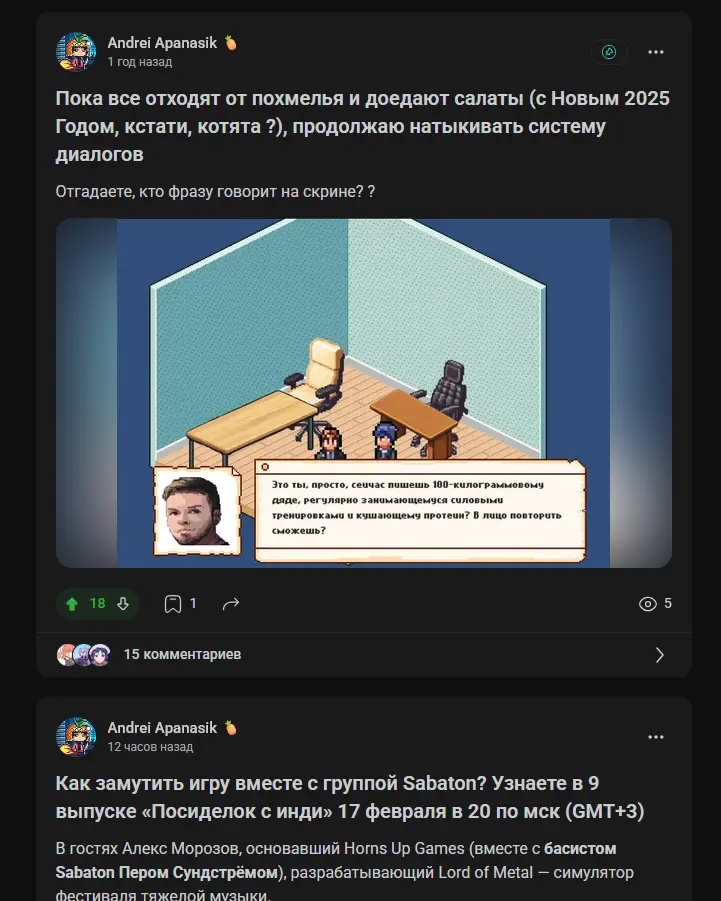Upvote the New Year 2025 post
The image size is (721, 901).
pyautogui.click(x=72, y=604)
